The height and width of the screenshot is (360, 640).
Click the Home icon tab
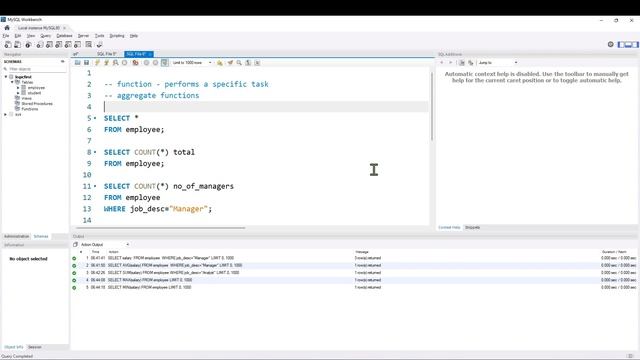tap(7, 28)
